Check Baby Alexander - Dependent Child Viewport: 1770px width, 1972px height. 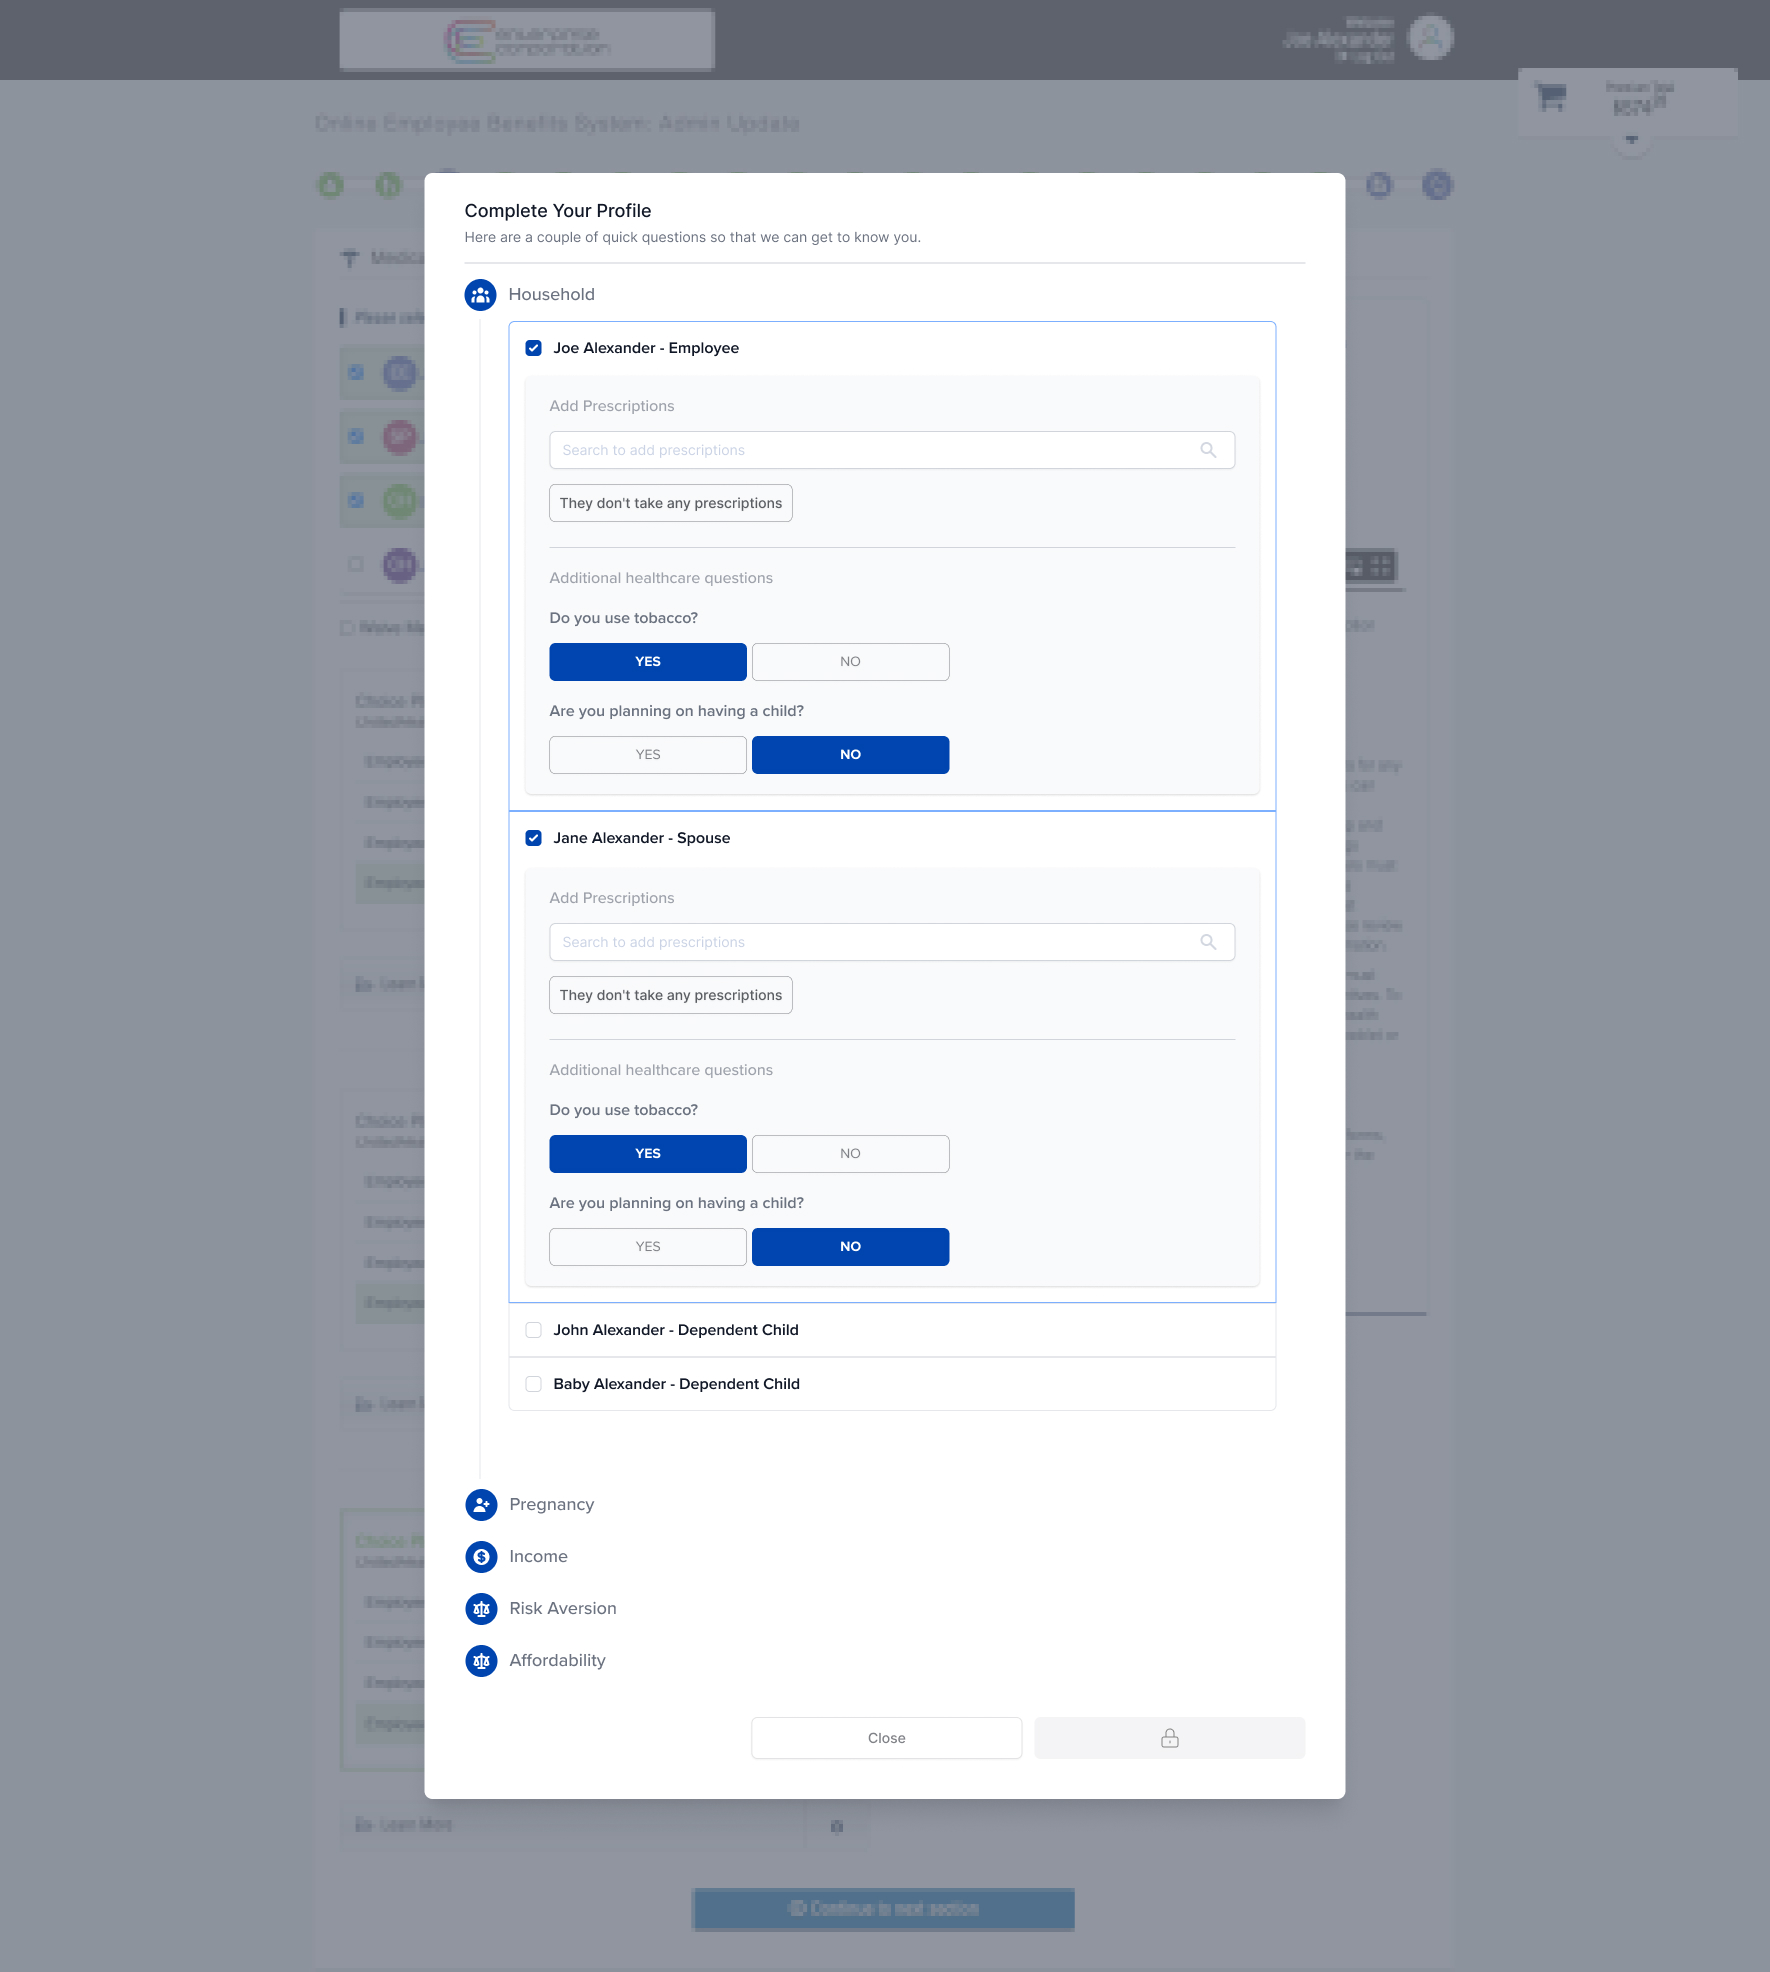[x=534, y=1384]
